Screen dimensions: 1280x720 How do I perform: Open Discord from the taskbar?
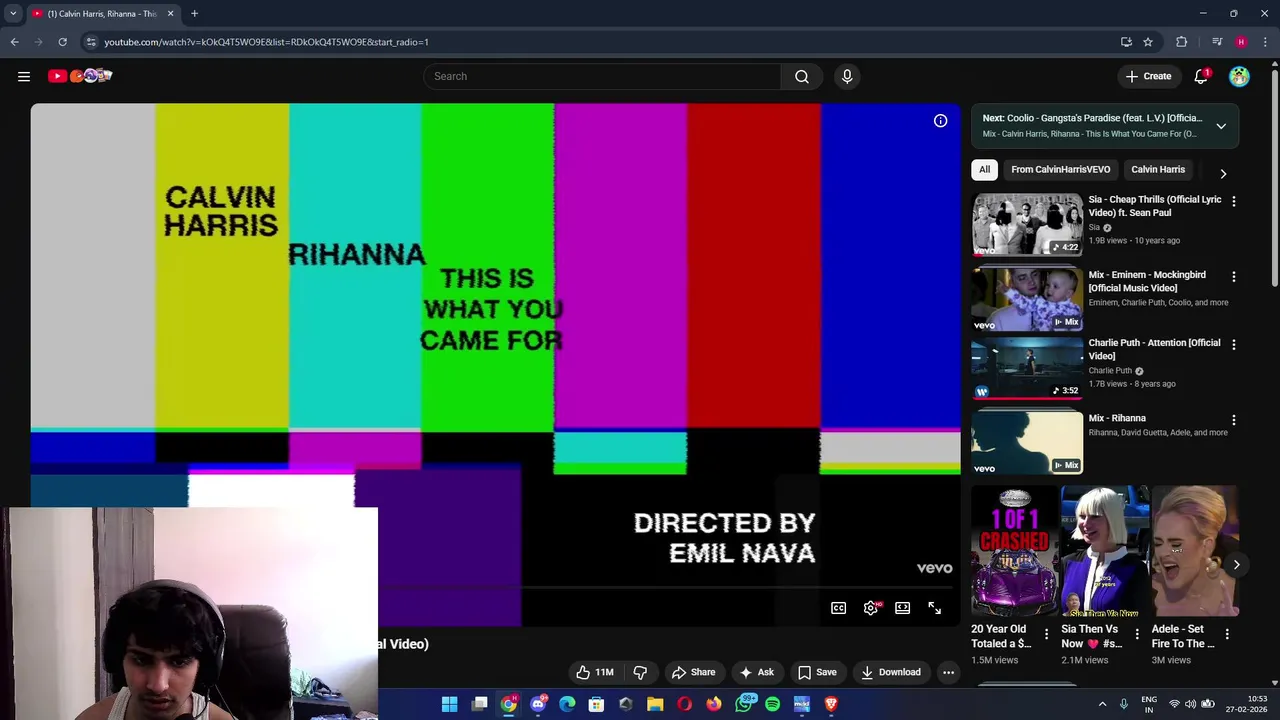click(x=538, y=704)
